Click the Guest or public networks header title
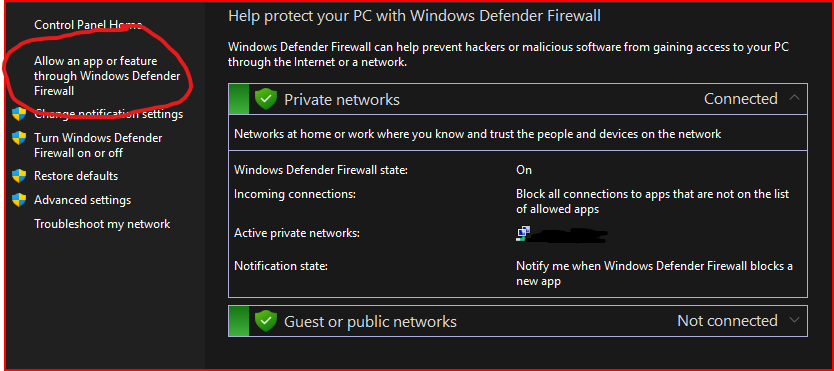The image size is (834, 371). [370, 321]
